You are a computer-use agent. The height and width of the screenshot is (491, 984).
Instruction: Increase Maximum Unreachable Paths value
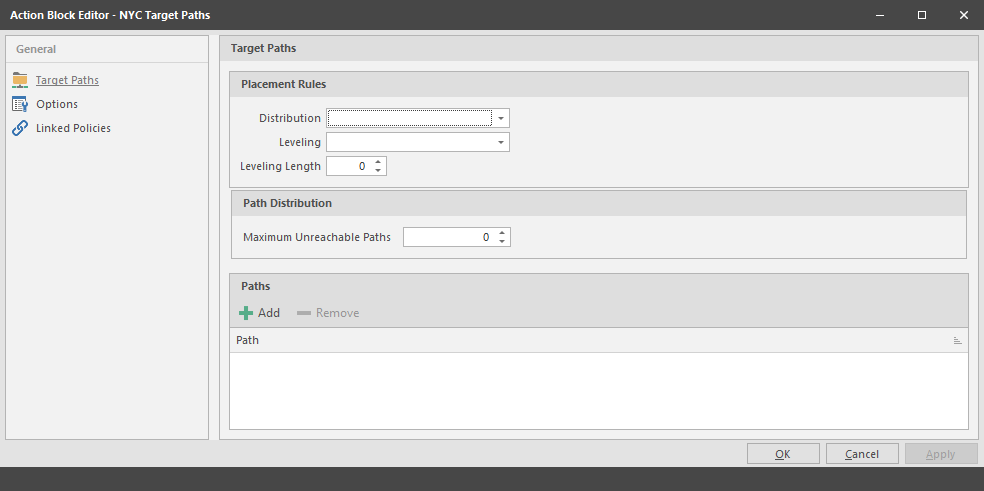[502, 233]
